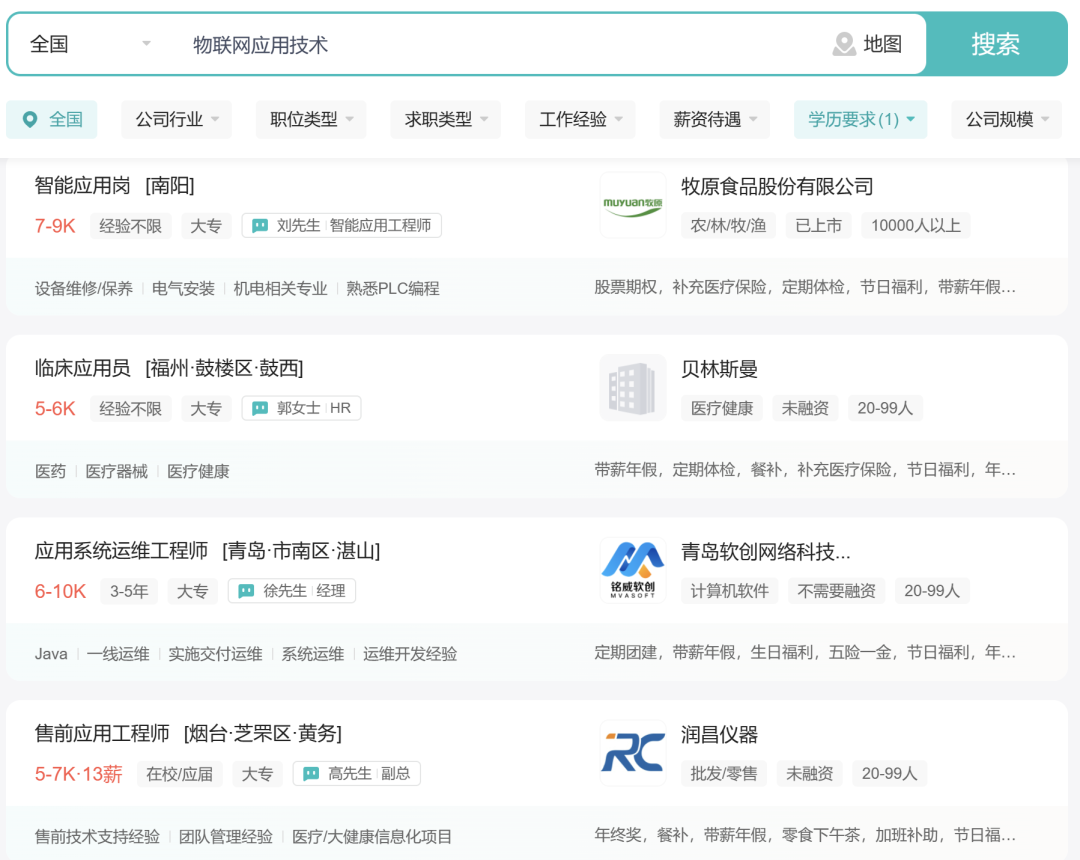The height and width of the screenshot is (860, 1080).
Task: Click the 贝林斯曼 placeholder building logo
Action: [x=633, y=388]
